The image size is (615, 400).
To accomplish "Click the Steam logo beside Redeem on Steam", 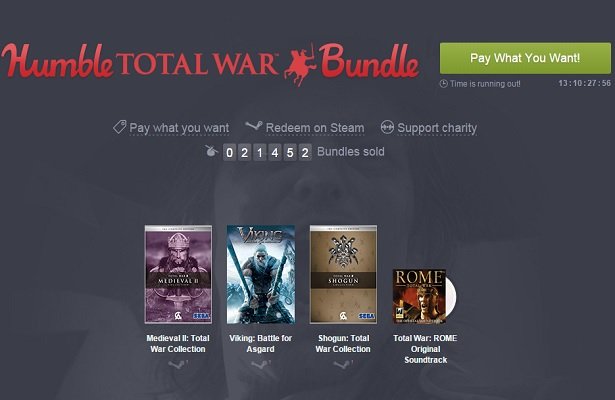I will (x=254, y=125).
